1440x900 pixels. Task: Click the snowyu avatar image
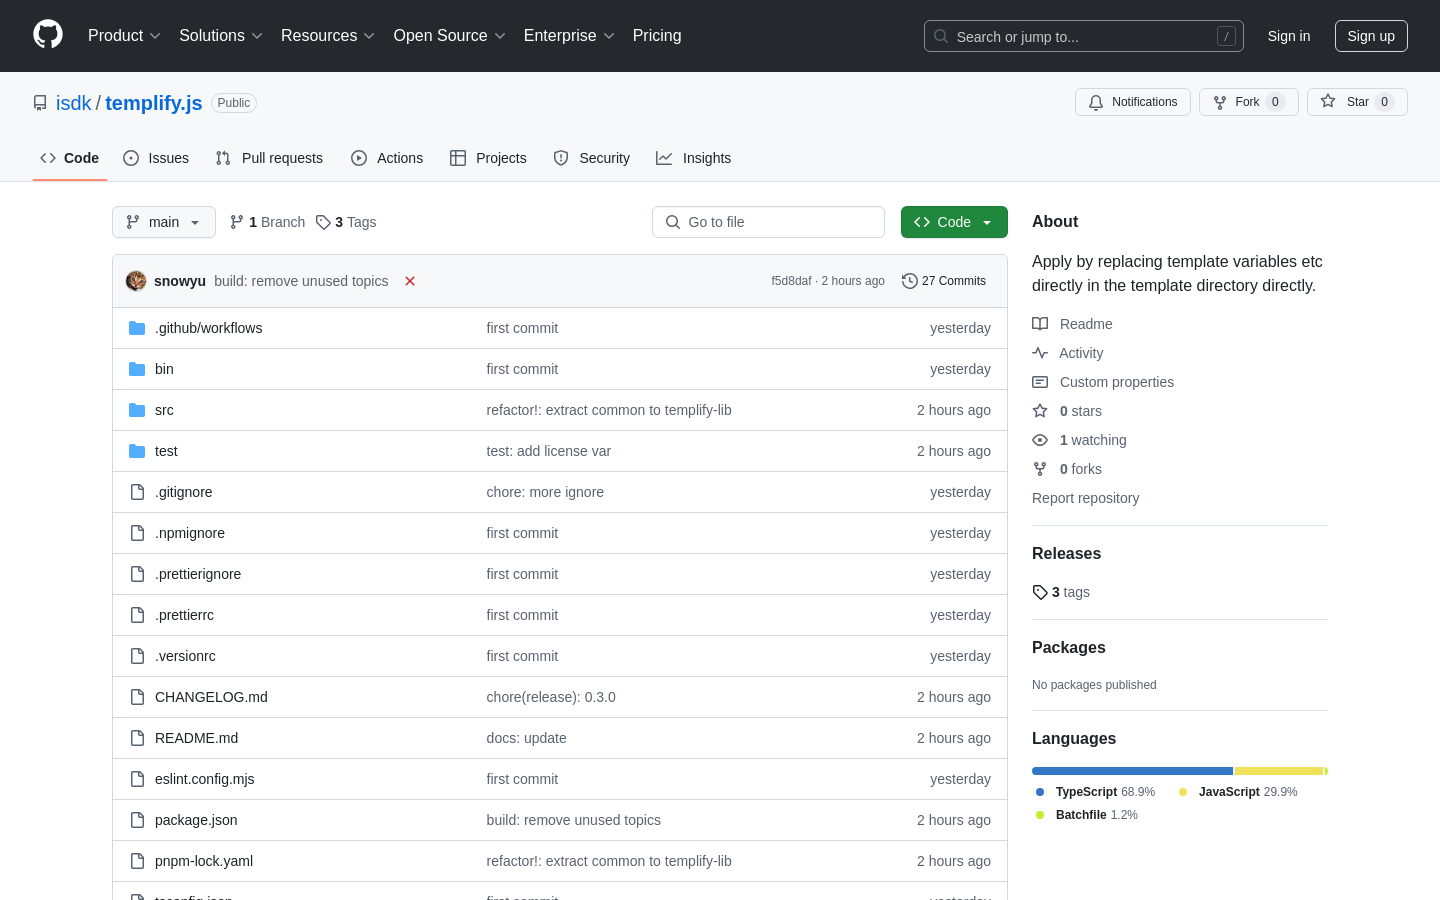[x=136, y=281]
